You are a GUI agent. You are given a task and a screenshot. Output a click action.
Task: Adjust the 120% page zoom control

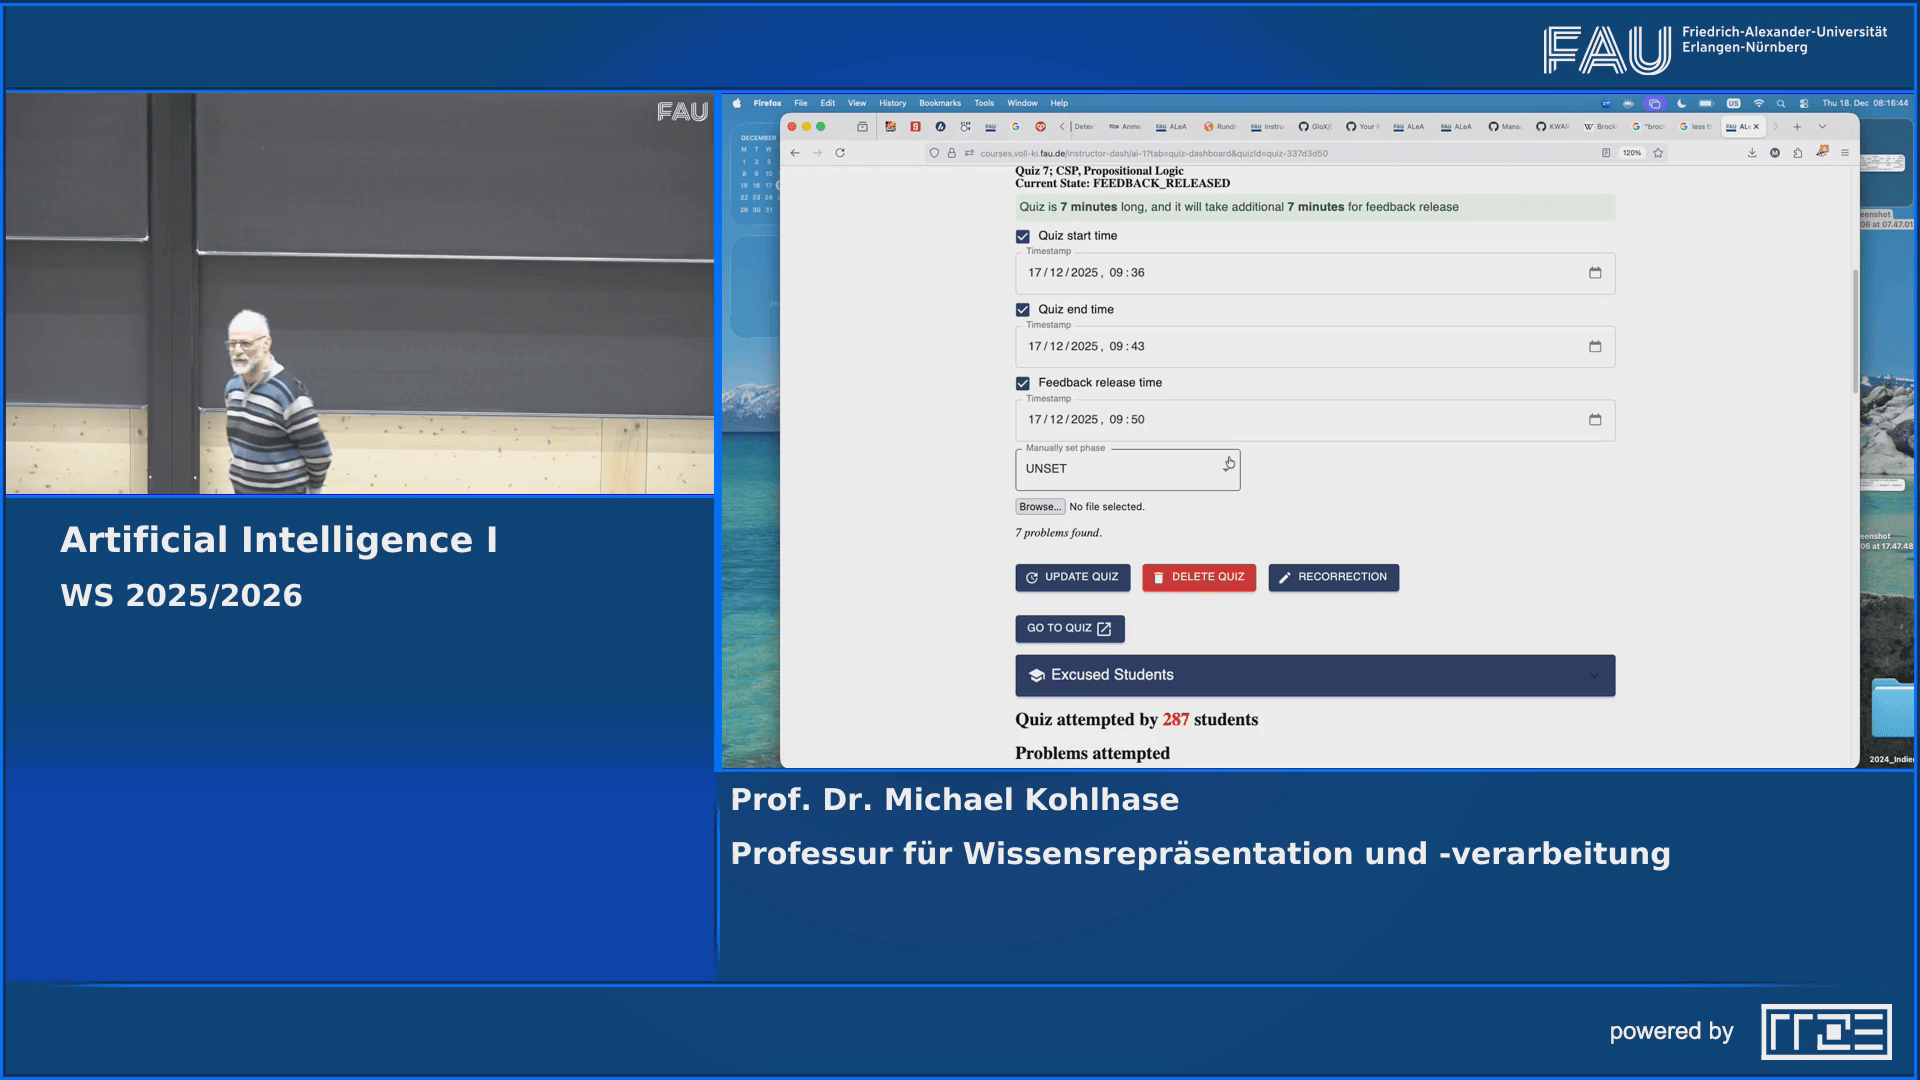tap(1631, 152)
